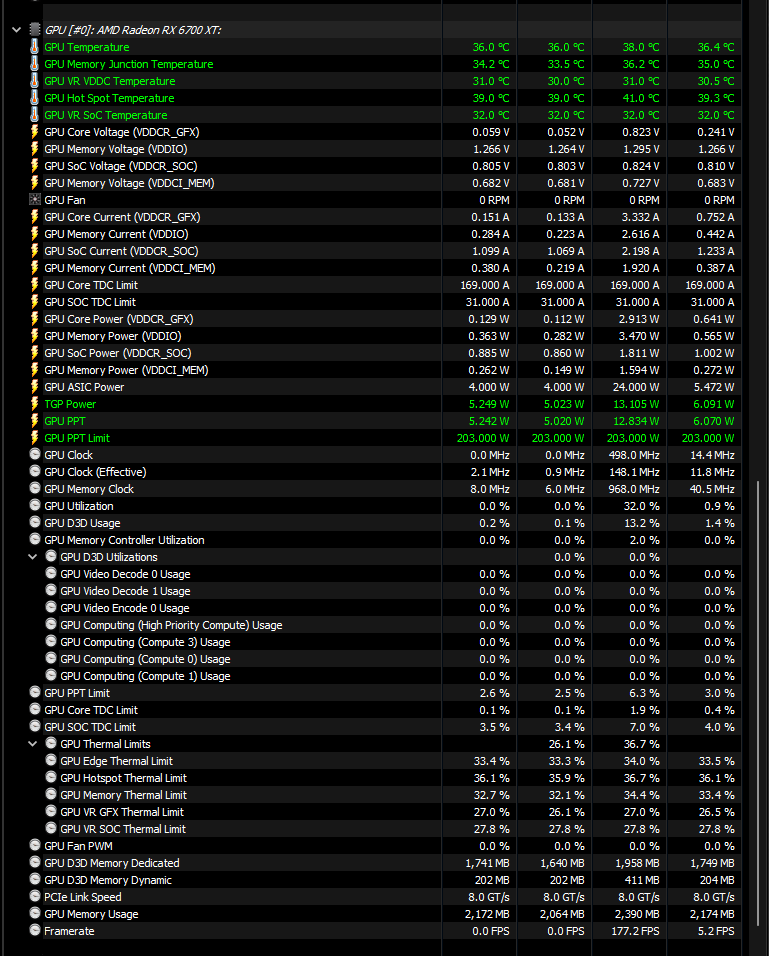Click the 968.0 MHz Memory Clock value

634,489
